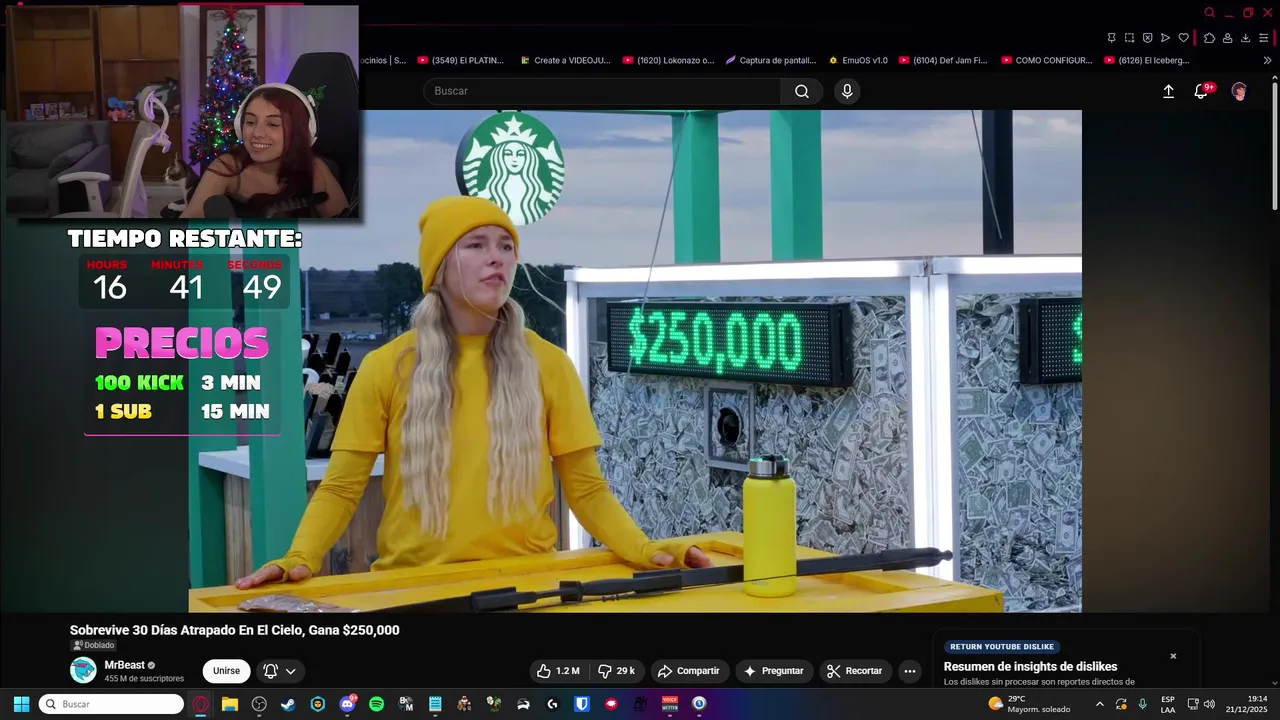Open the ad blocker shield icon

point(1147,38)
